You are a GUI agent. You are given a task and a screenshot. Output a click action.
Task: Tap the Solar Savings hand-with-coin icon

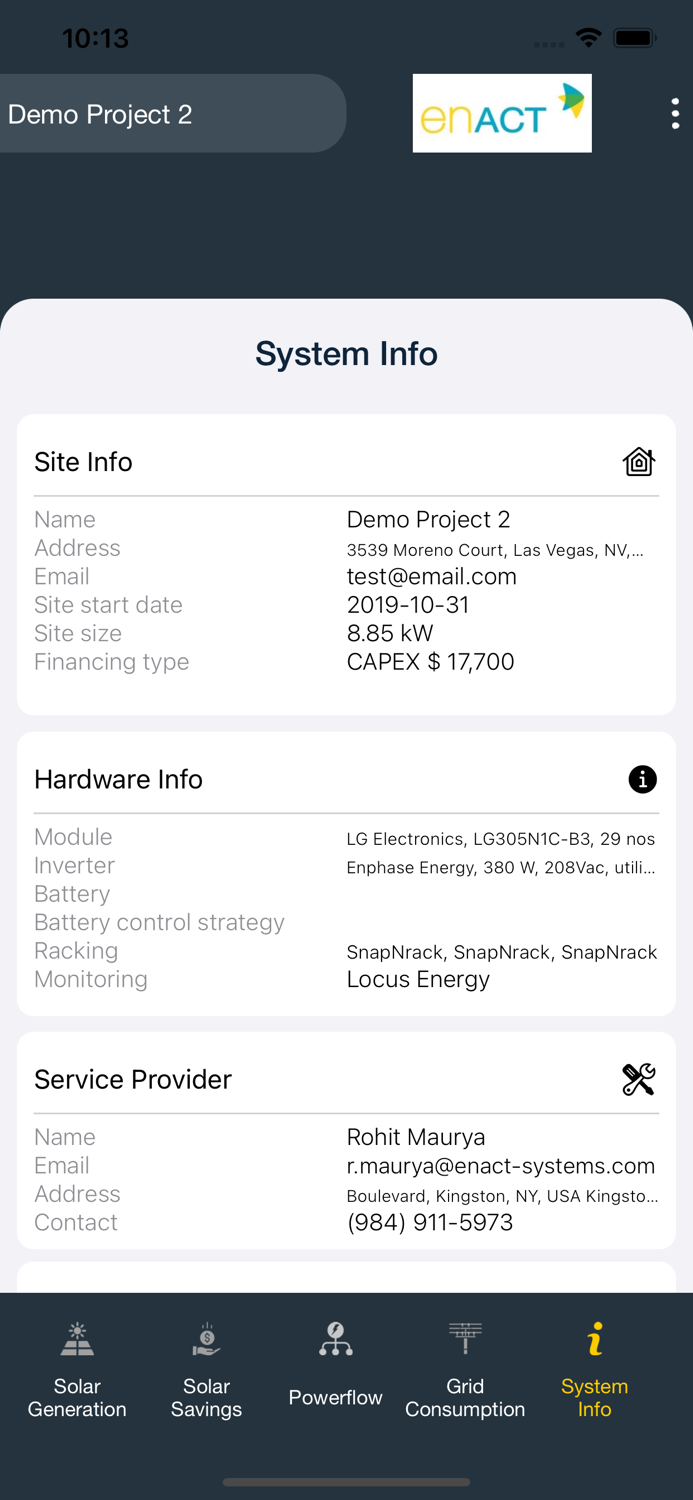coord(206,1337)
